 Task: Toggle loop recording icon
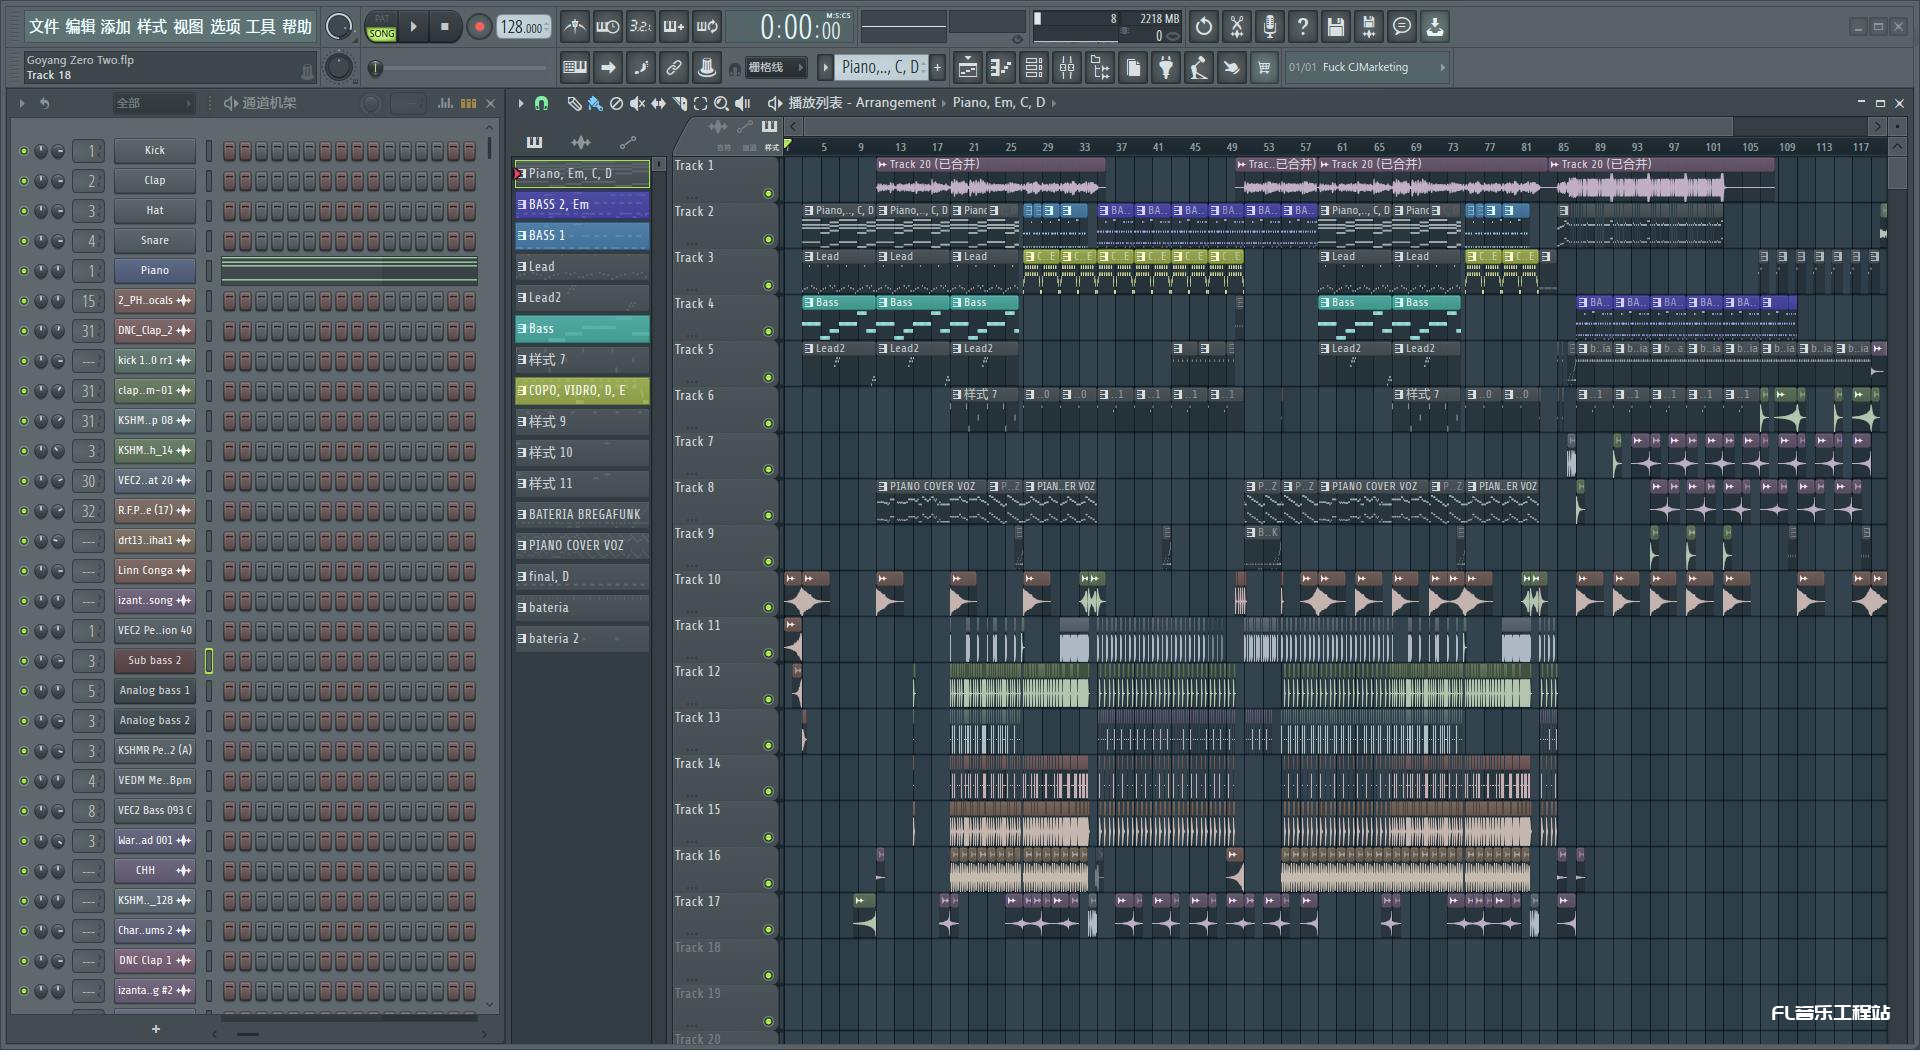point(707,27)
